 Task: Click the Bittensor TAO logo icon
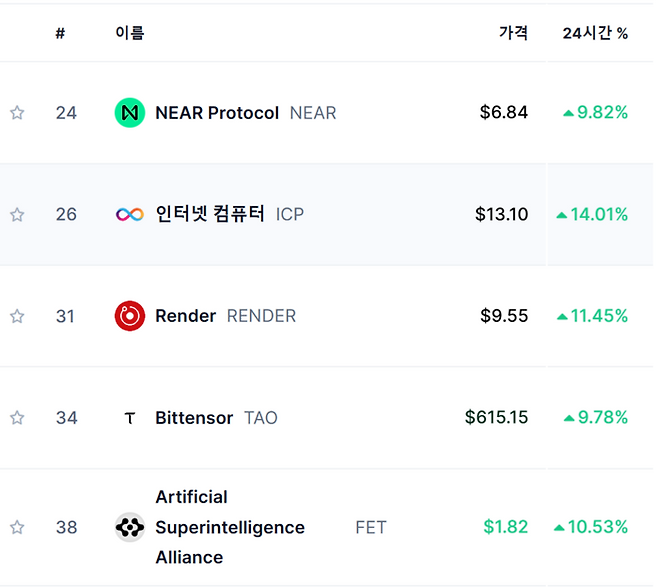(x=130, y=418)
